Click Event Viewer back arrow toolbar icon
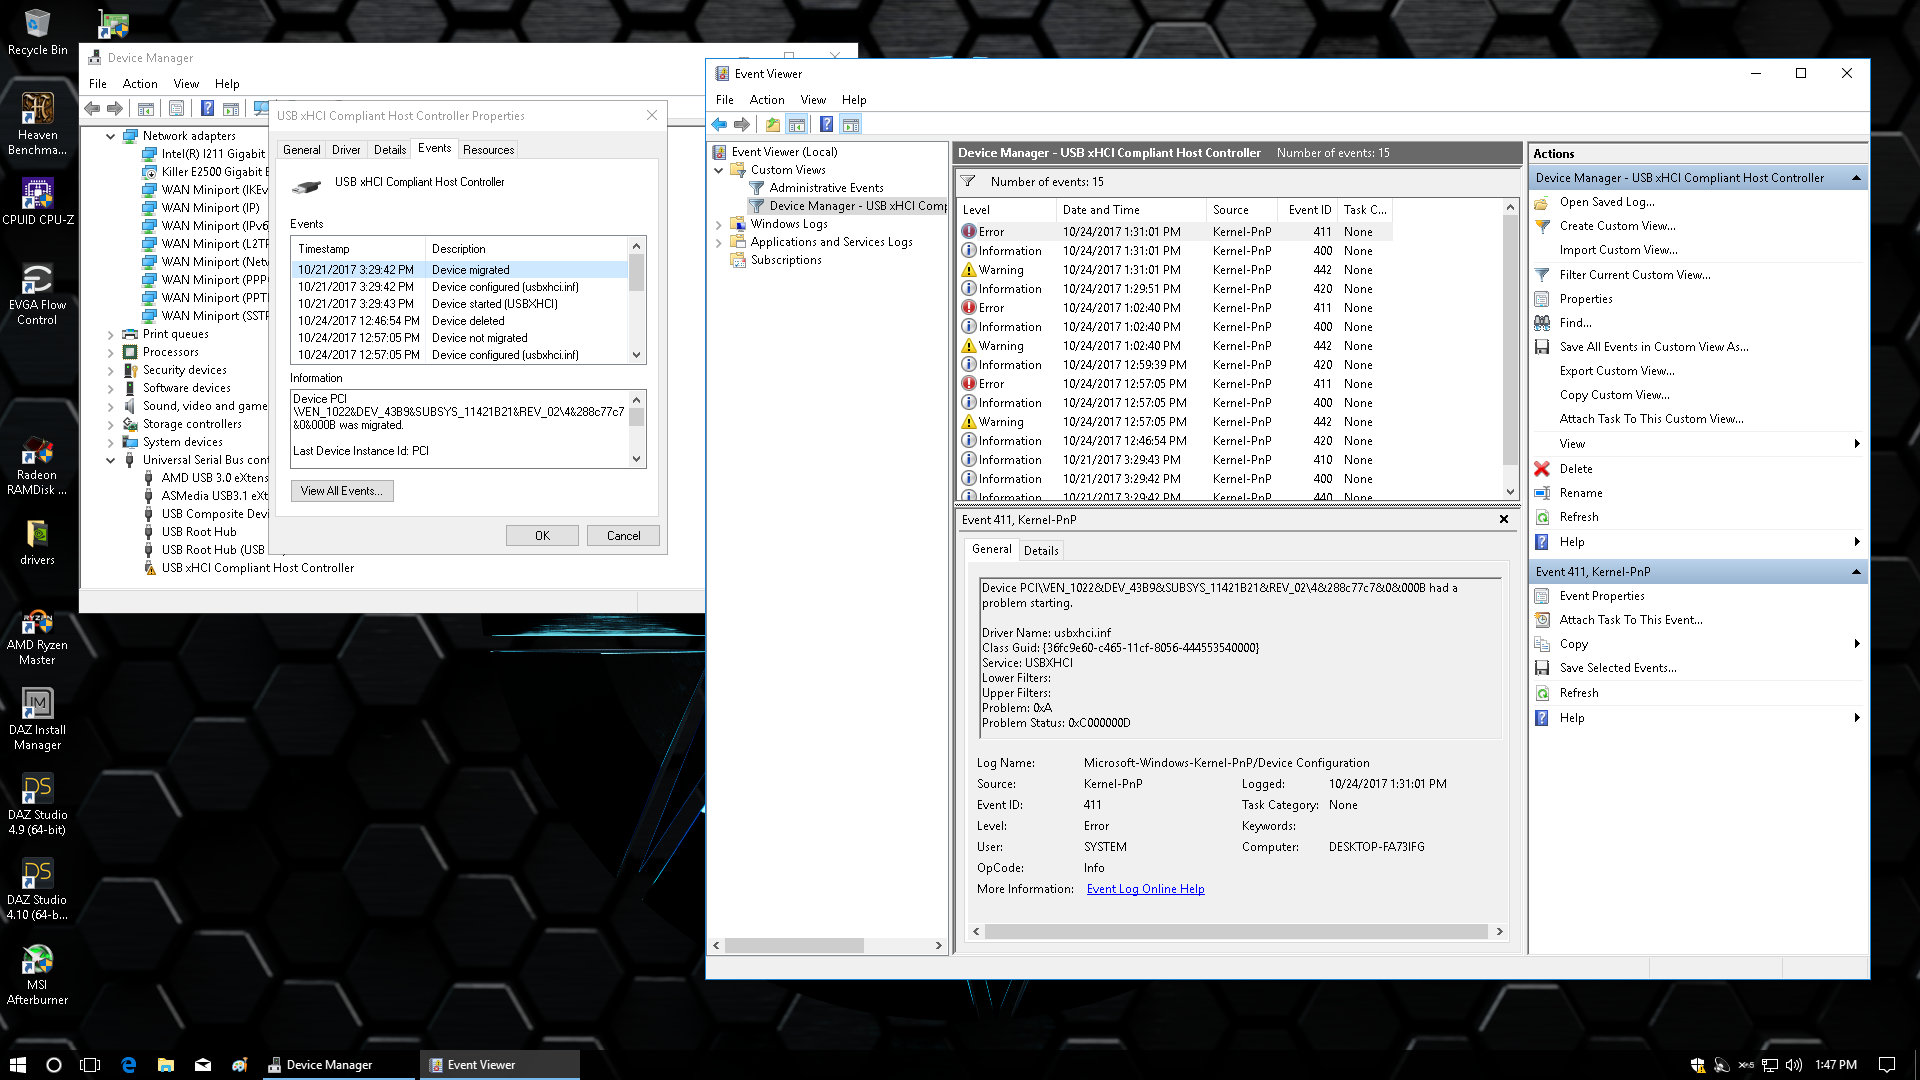 click(719, 125)
